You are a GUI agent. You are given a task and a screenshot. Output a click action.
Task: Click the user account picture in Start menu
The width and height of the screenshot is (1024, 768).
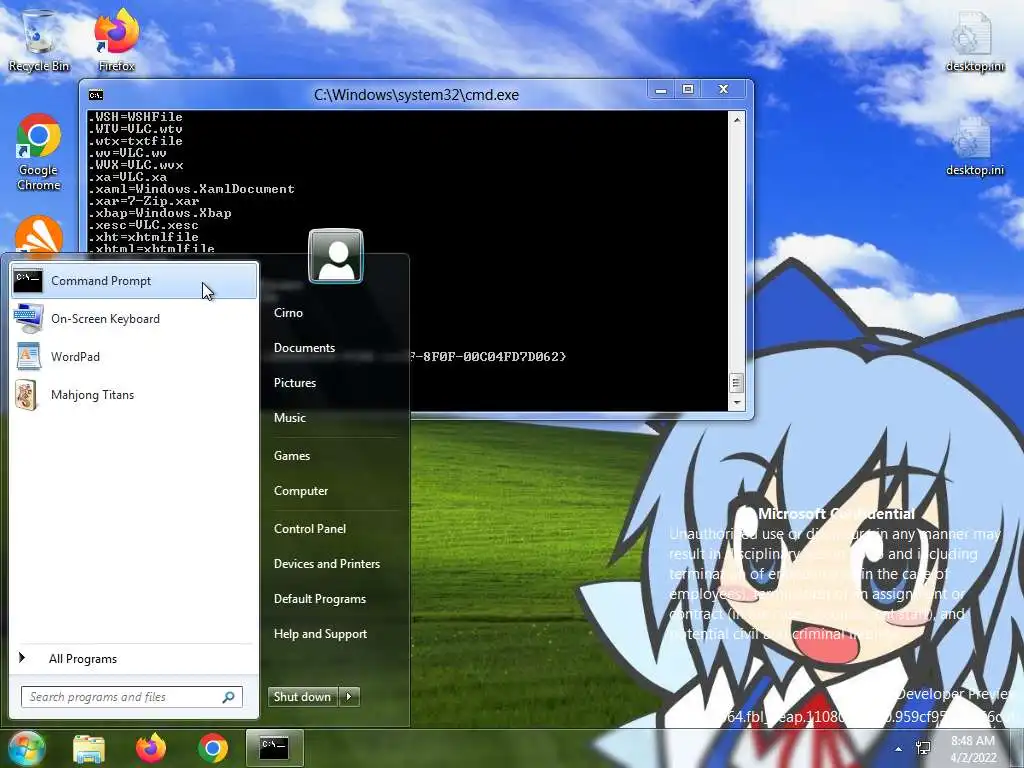336,256
